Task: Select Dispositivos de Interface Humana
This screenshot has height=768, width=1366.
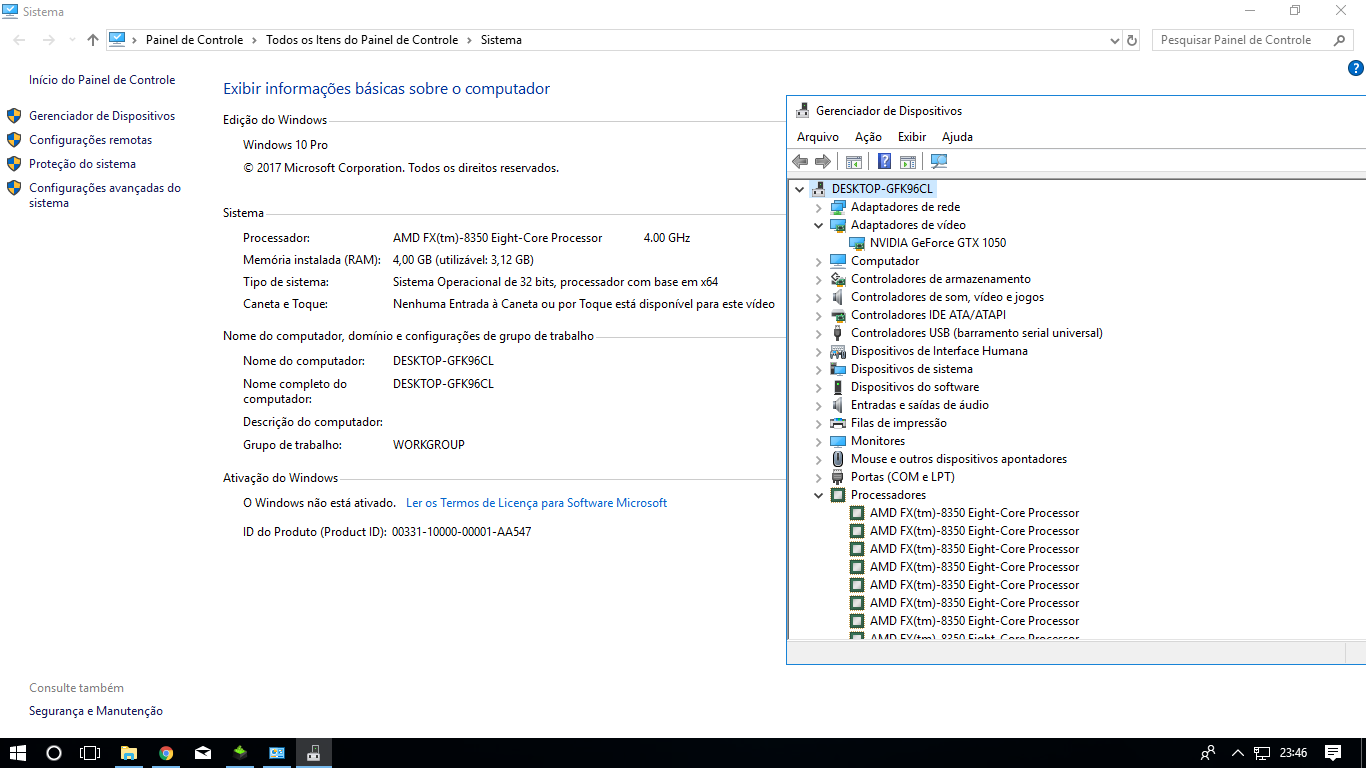Action: [939, 351]
